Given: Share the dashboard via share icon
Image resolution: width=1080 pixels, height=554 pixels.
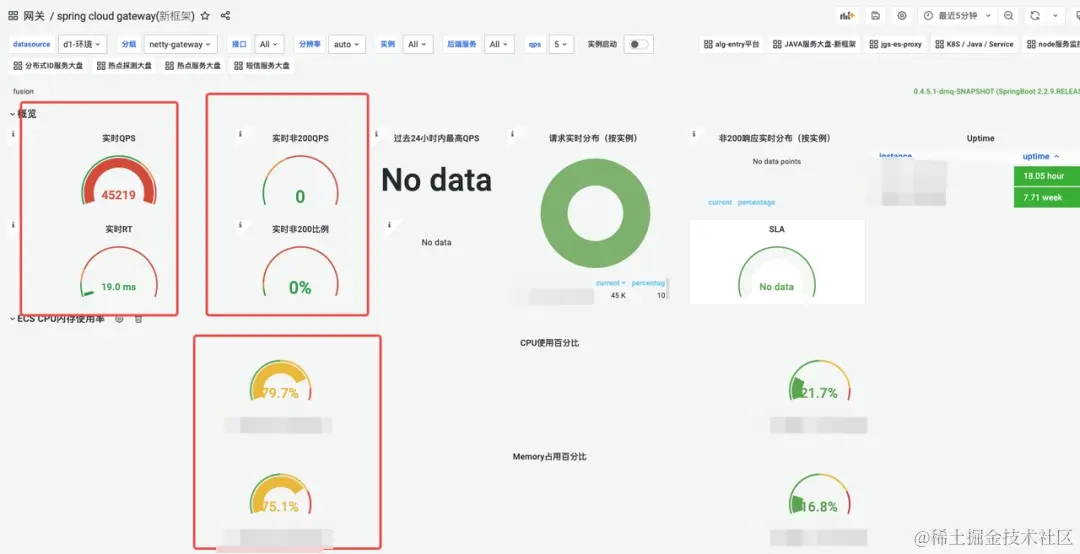Looking at the screenshot, I should pyautogui.click(x=225, y=15).
